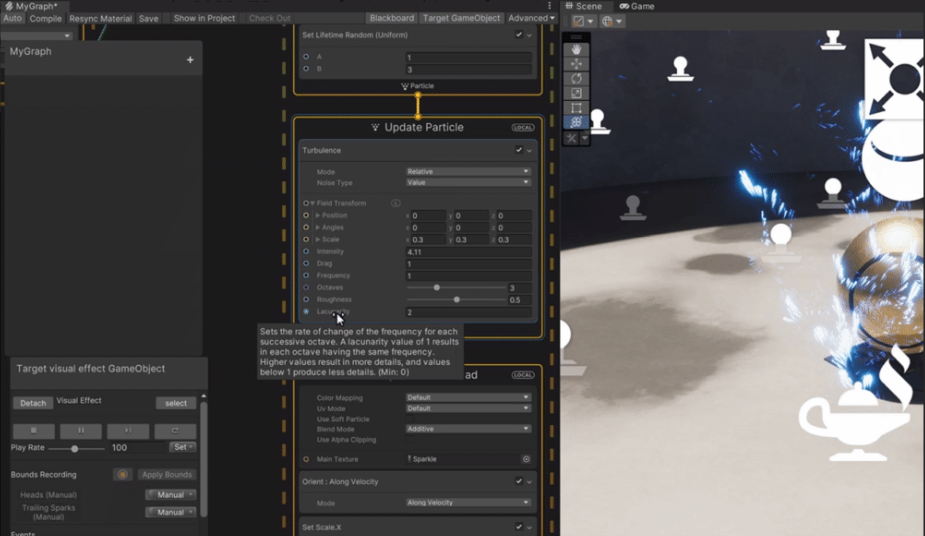Image resolution: width=925 pixels, height=536 pixels.
Task: Click the Compile button
Action: [45, 18]
